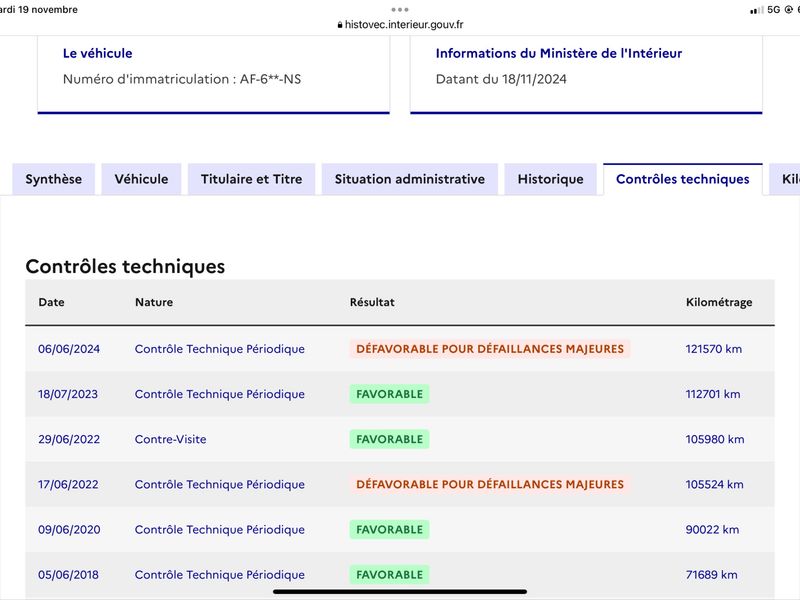Tap the home indicator bar at the bottom
The image size is (800, 600).
400,592
